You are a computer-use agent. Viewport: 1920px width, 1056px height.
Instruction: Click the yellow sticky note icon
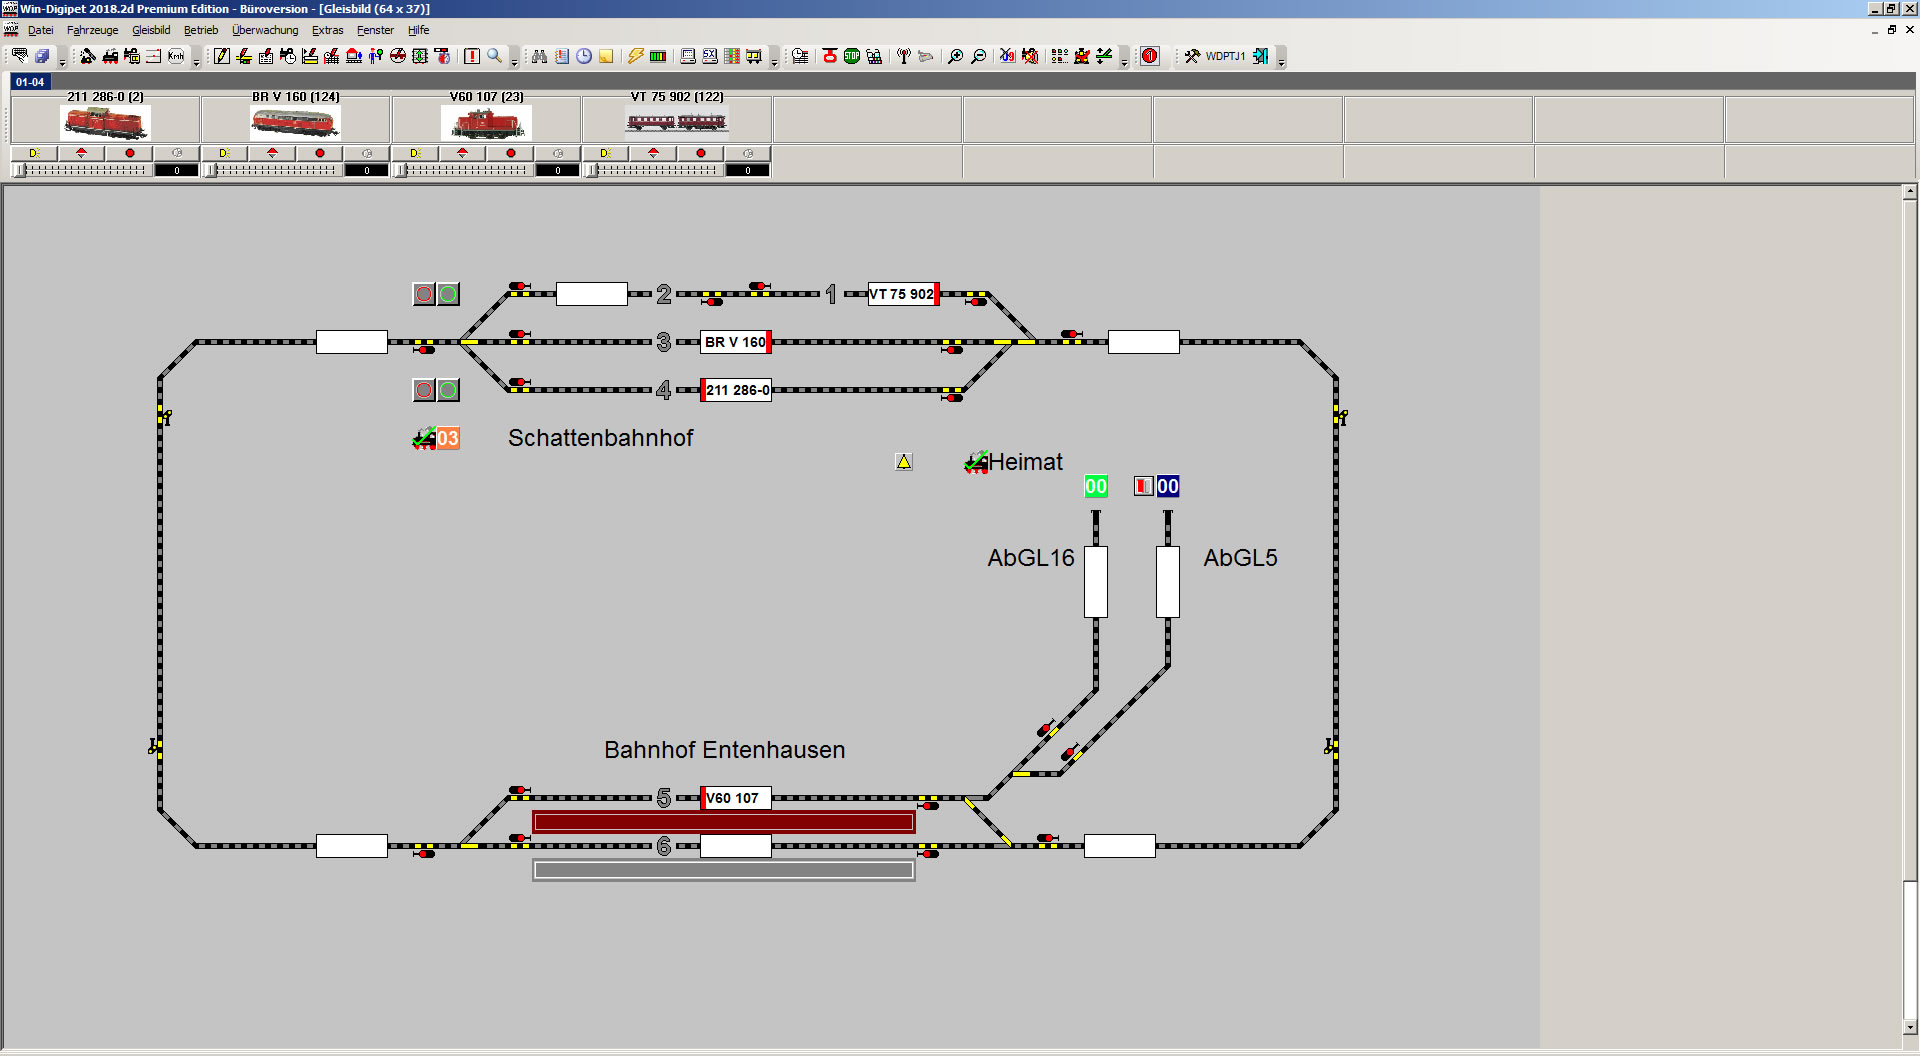click(x=606, y=56)
